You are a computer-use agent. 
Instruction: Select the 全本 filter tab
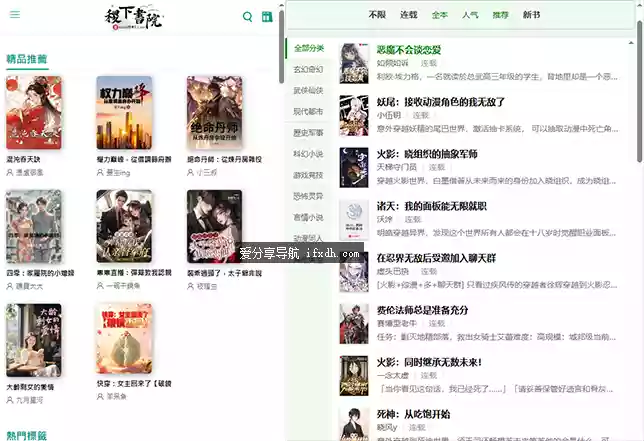(439, 15)
